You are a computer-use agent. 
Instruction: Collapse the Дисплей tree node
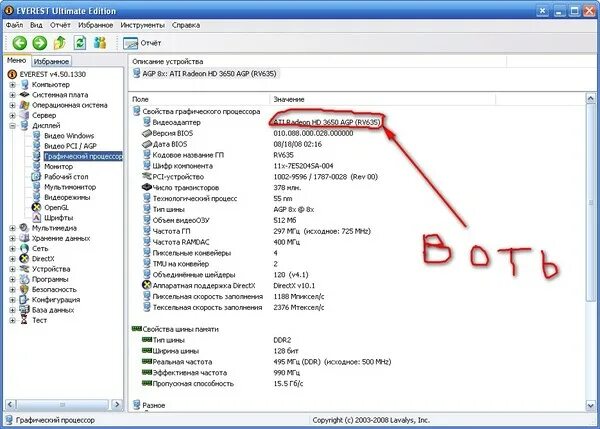tap(12, 126)
